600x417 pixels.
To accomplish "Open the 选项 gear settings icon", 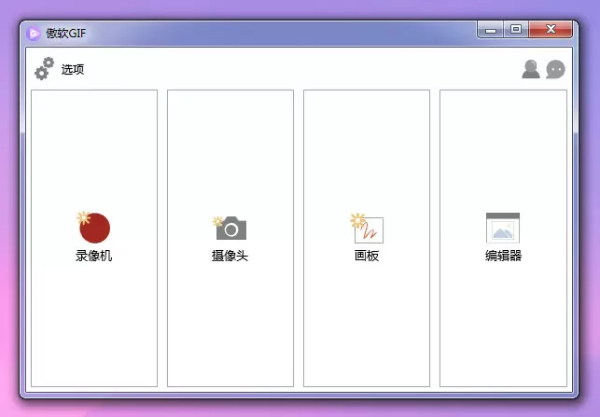I will 44,69.
